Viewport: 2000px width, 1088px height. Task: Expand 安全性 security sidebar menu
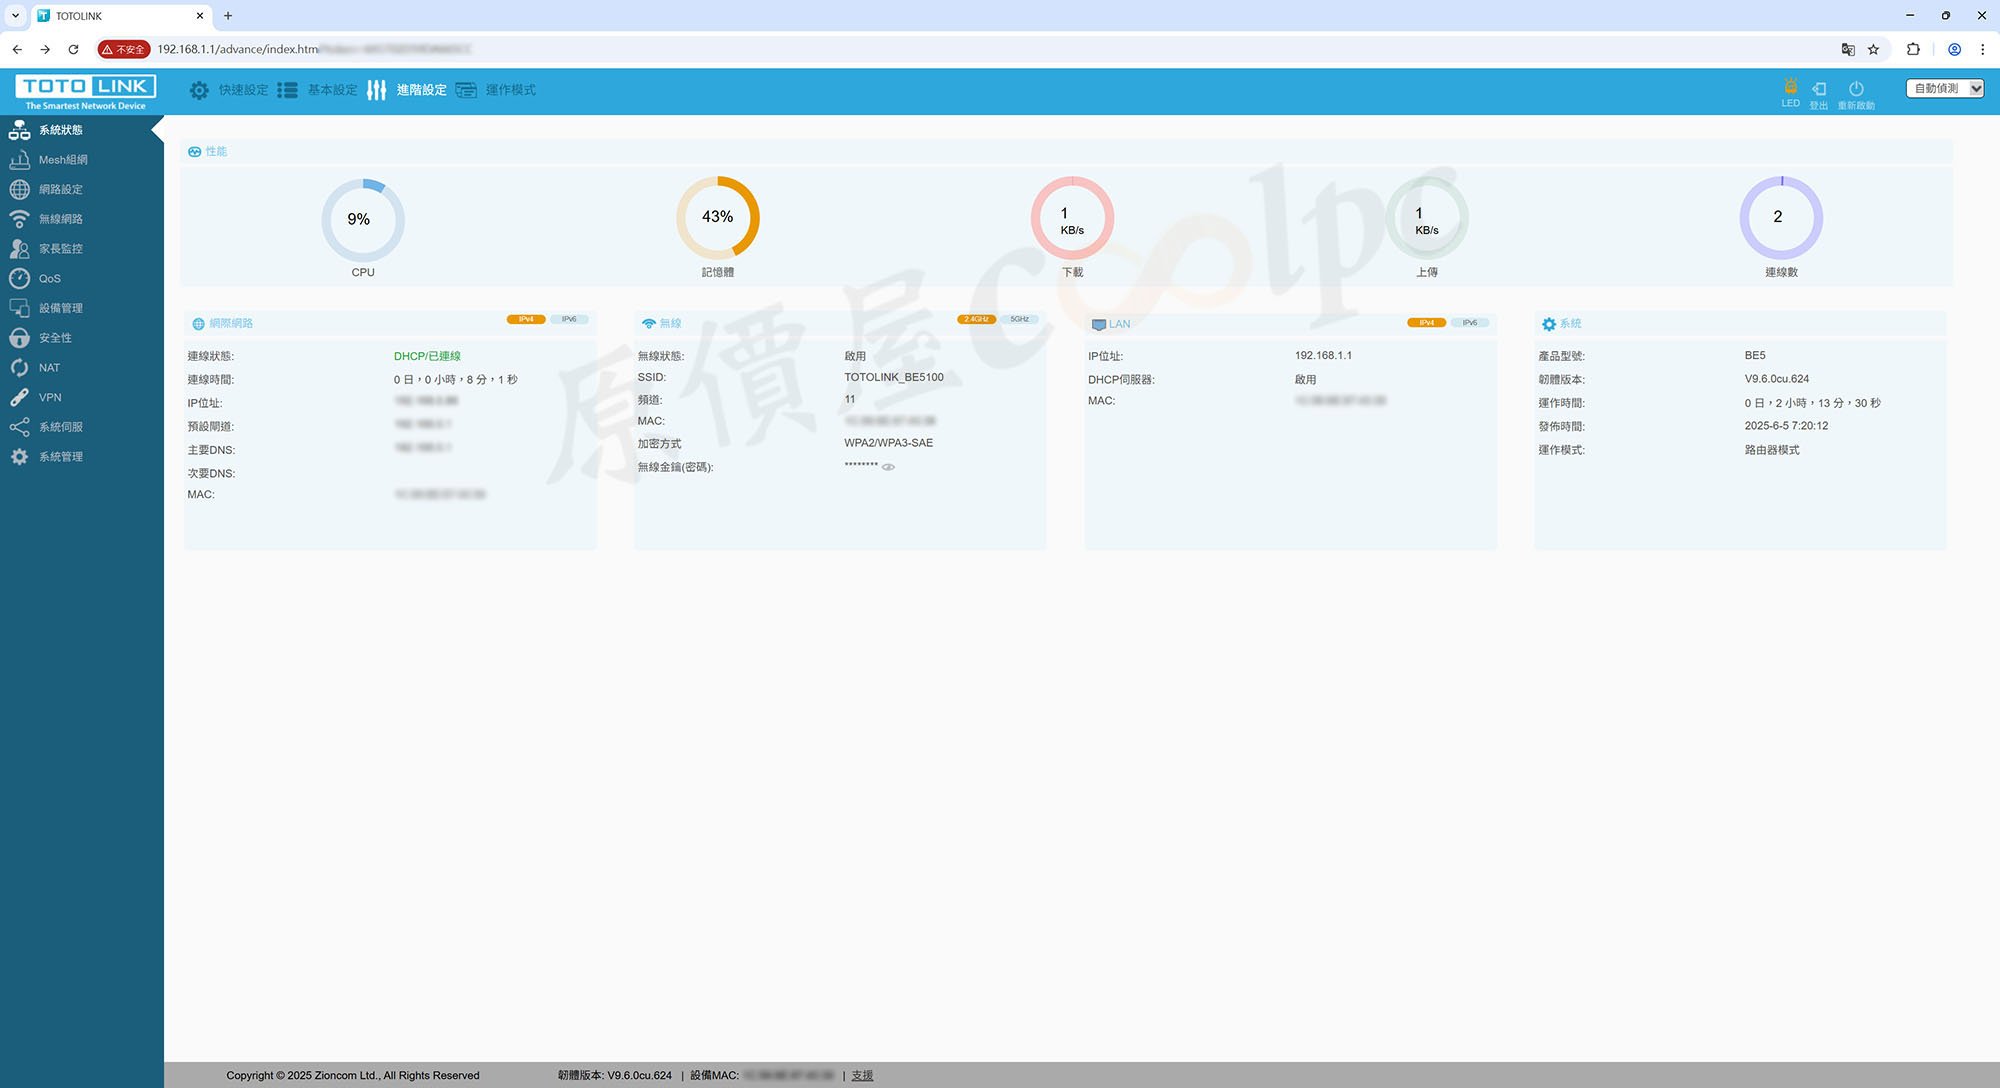point(55,338)
